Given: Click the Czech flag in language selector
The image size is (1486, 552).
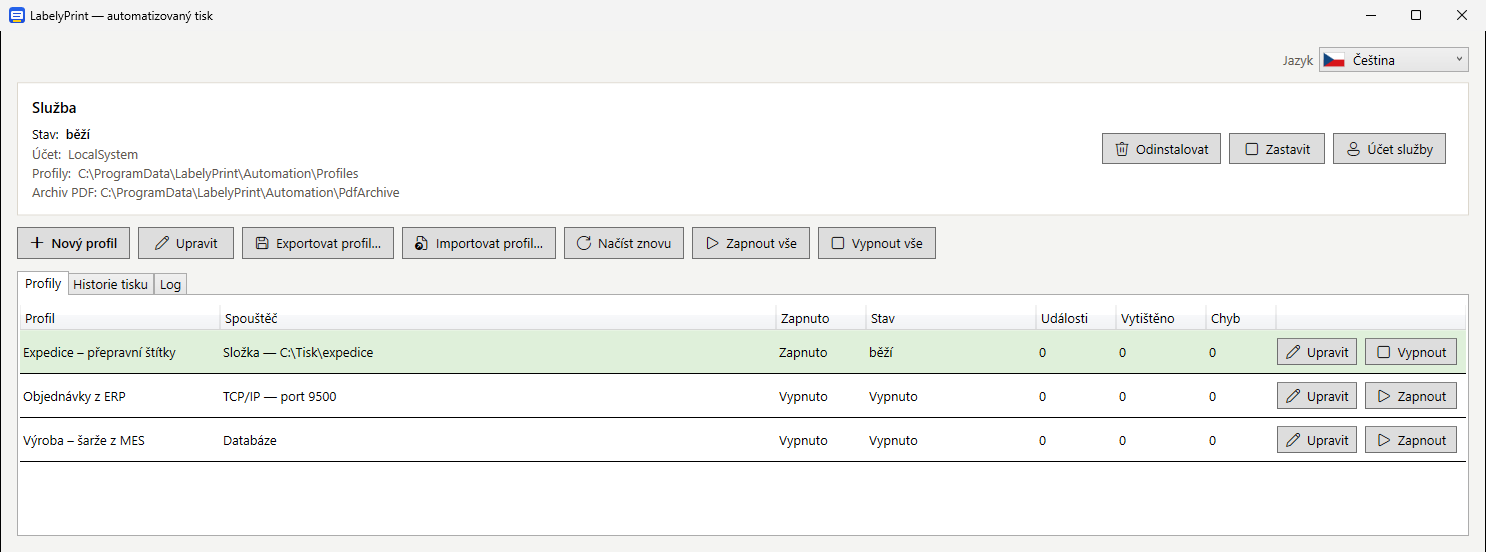Looking at the screenshot, I should tap(1334, 60).
